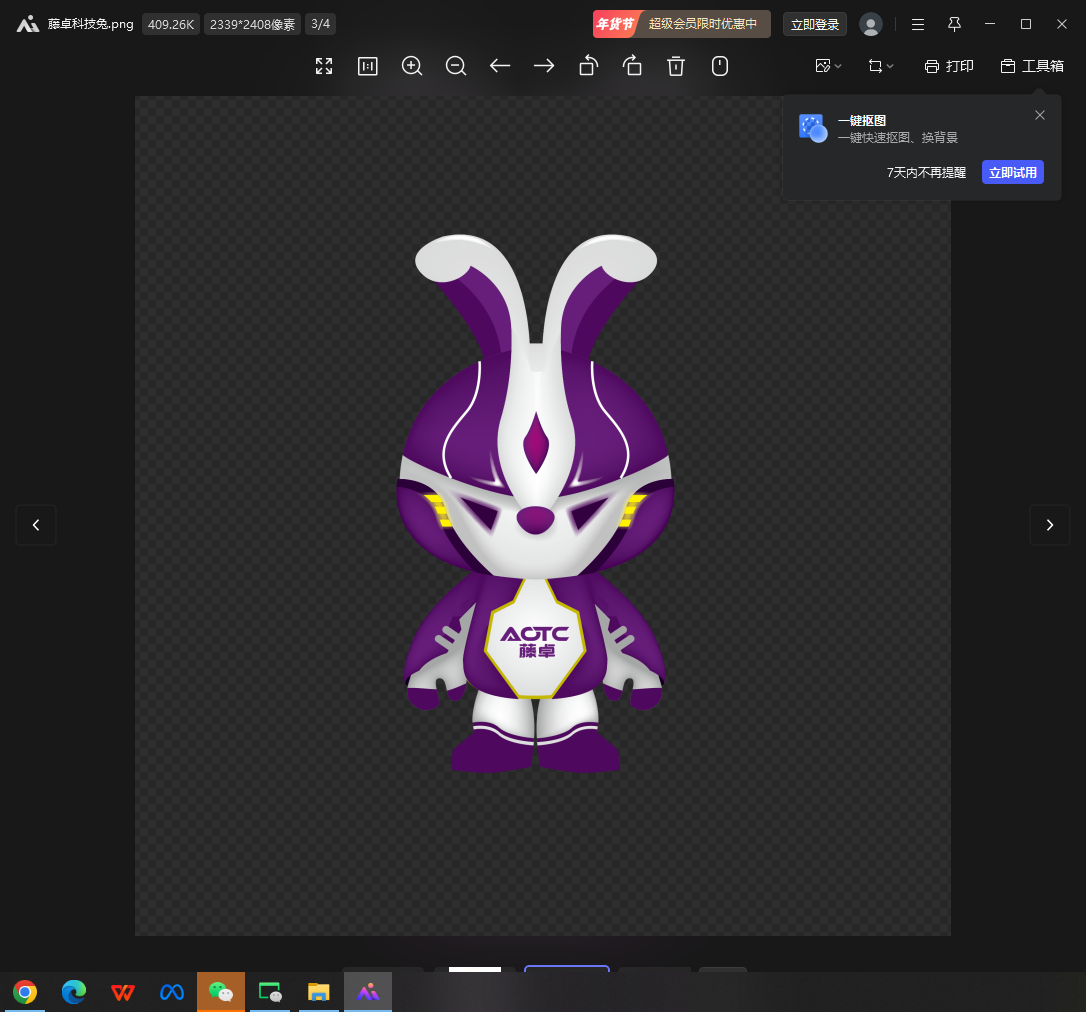Maximize the image viewer window
This screenshot has height=1012, width=1086.
tap(1026, 24)
